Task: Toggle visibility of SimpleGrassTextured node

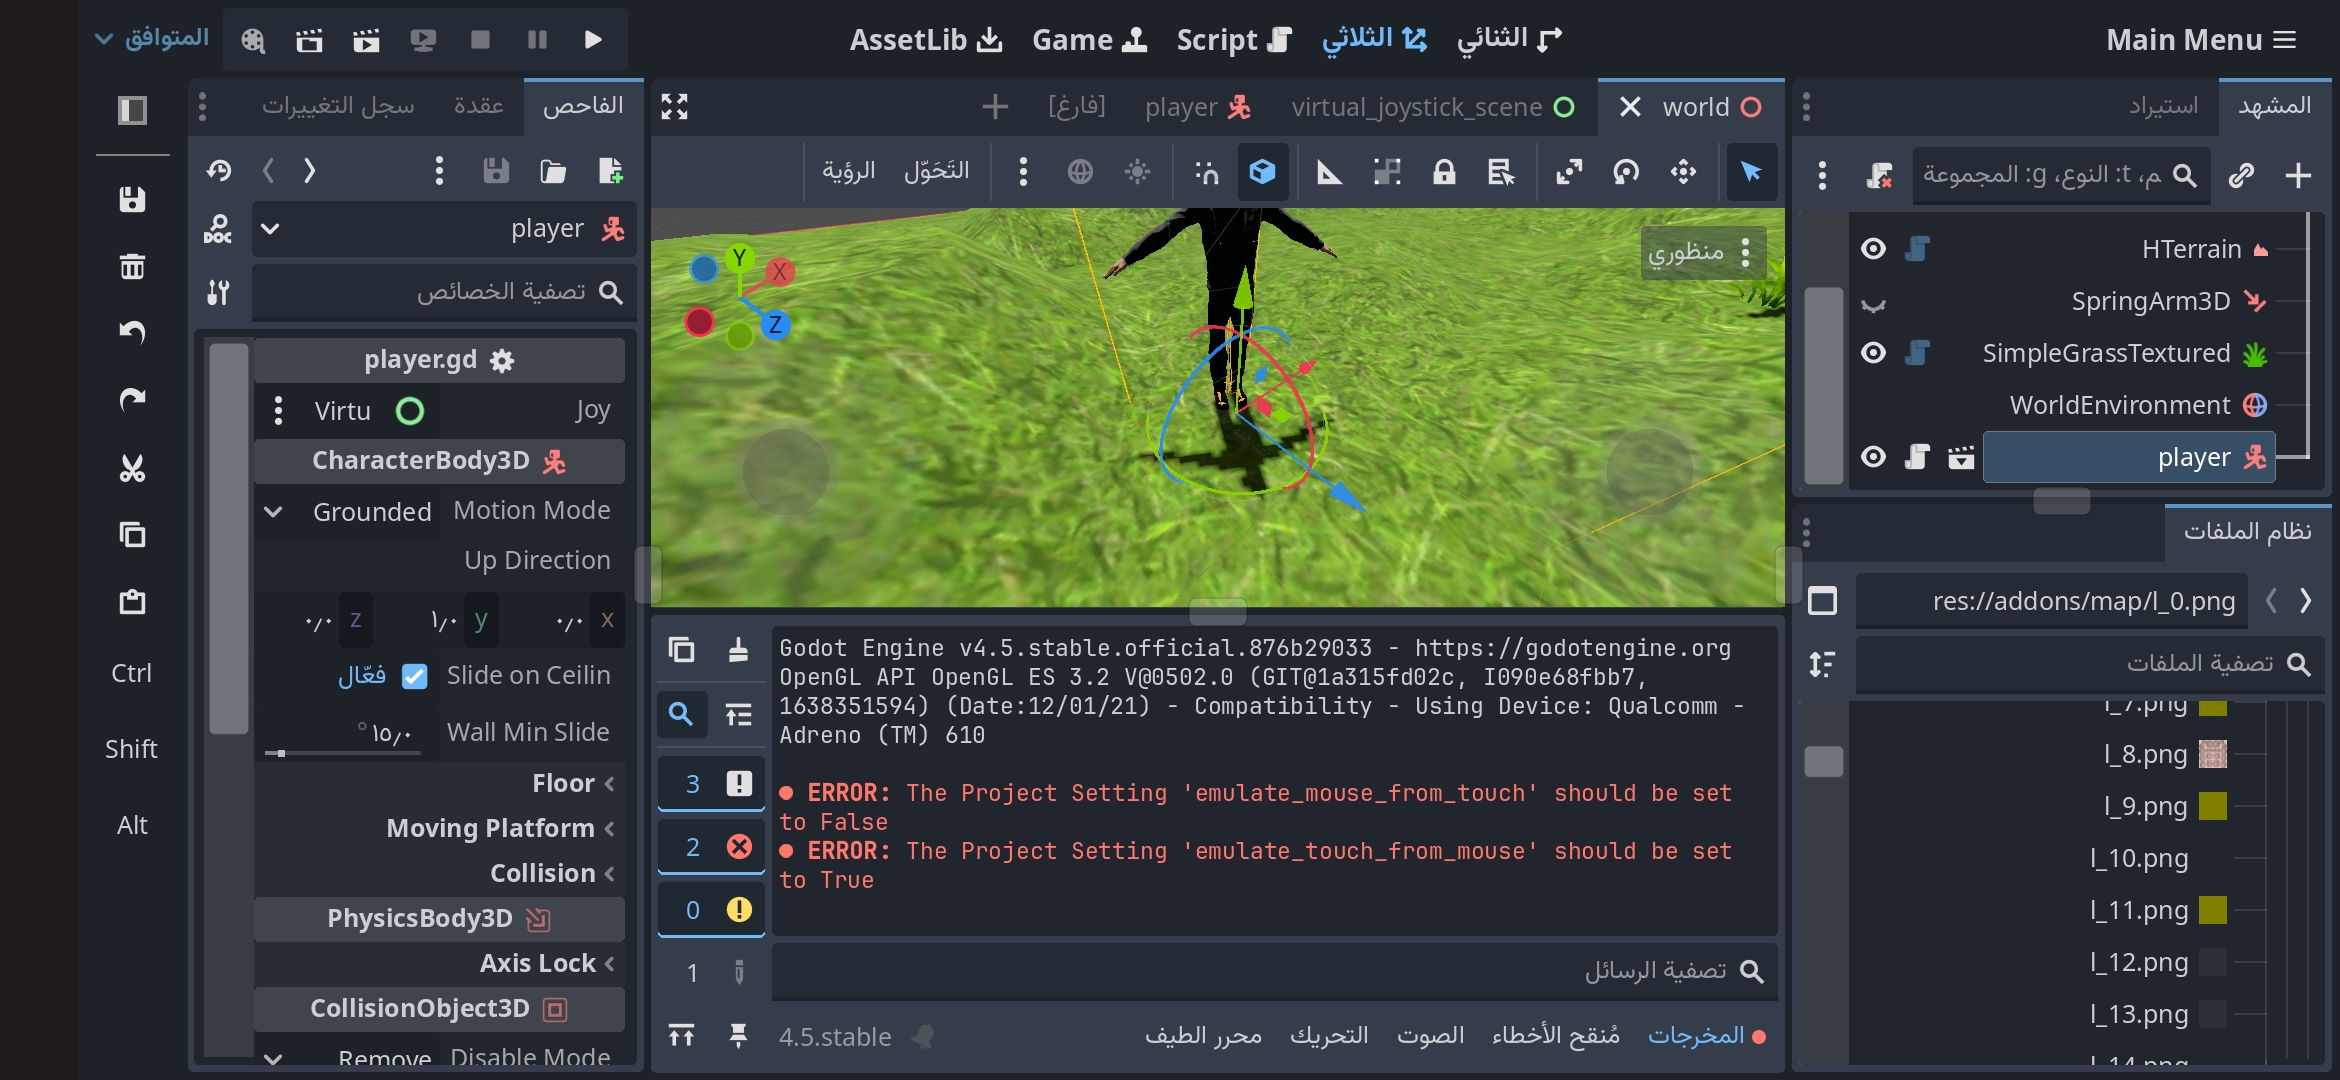Action: [1873, 353]
